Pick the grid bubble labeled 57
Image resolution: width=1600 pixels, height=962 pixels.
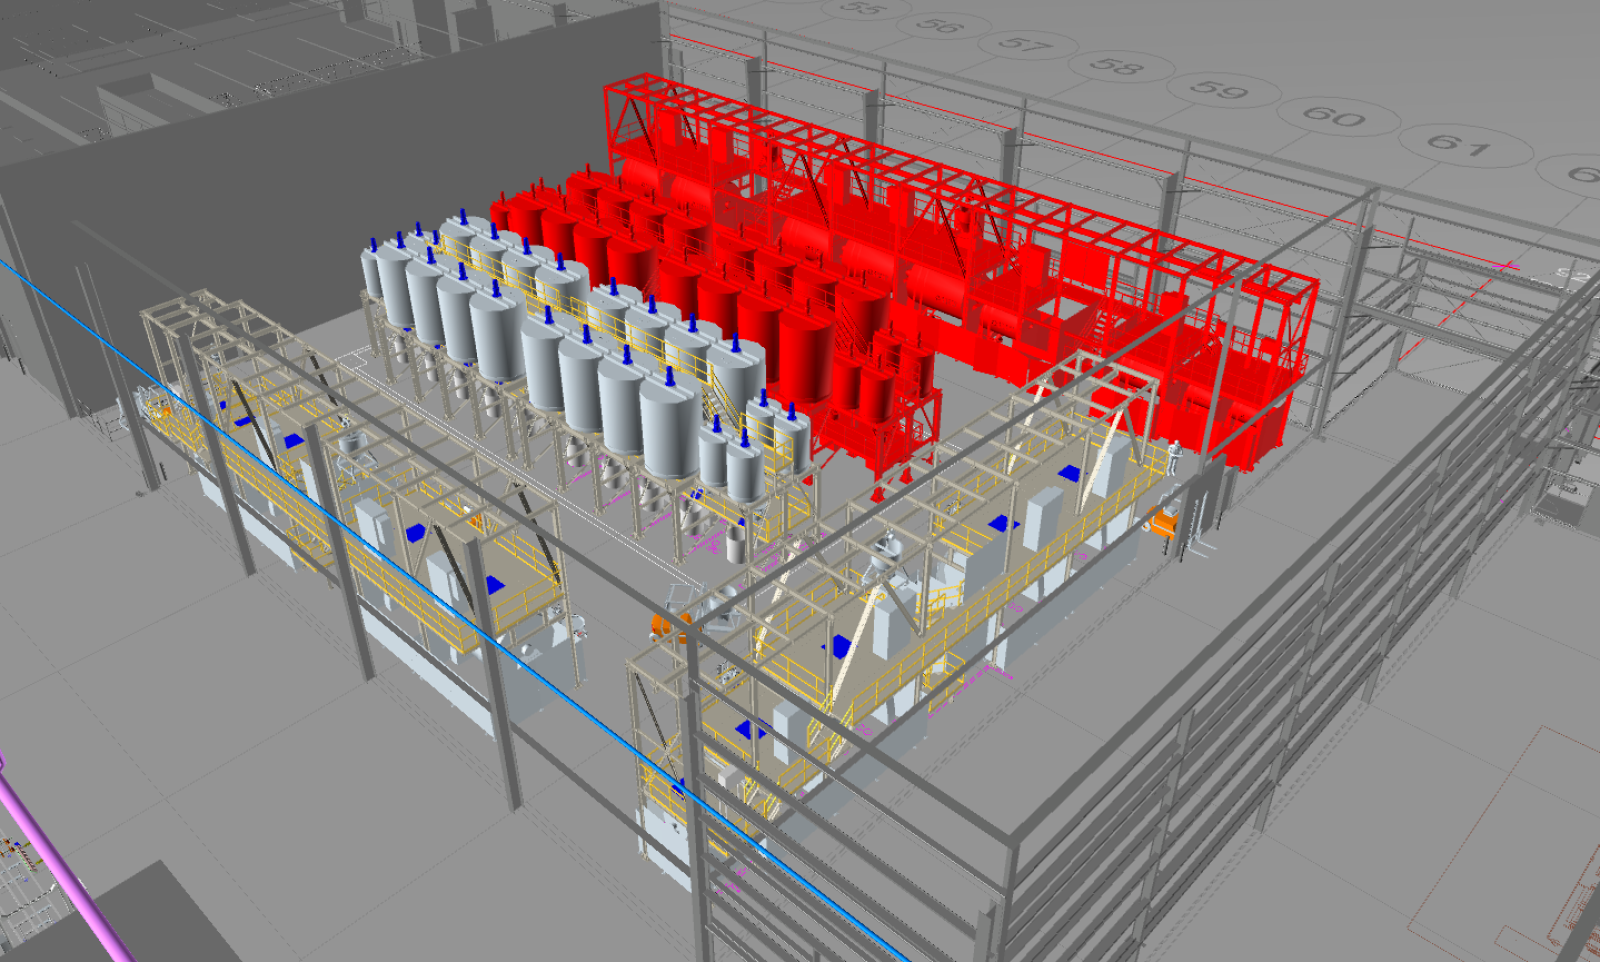click(x=1024, y=43)
